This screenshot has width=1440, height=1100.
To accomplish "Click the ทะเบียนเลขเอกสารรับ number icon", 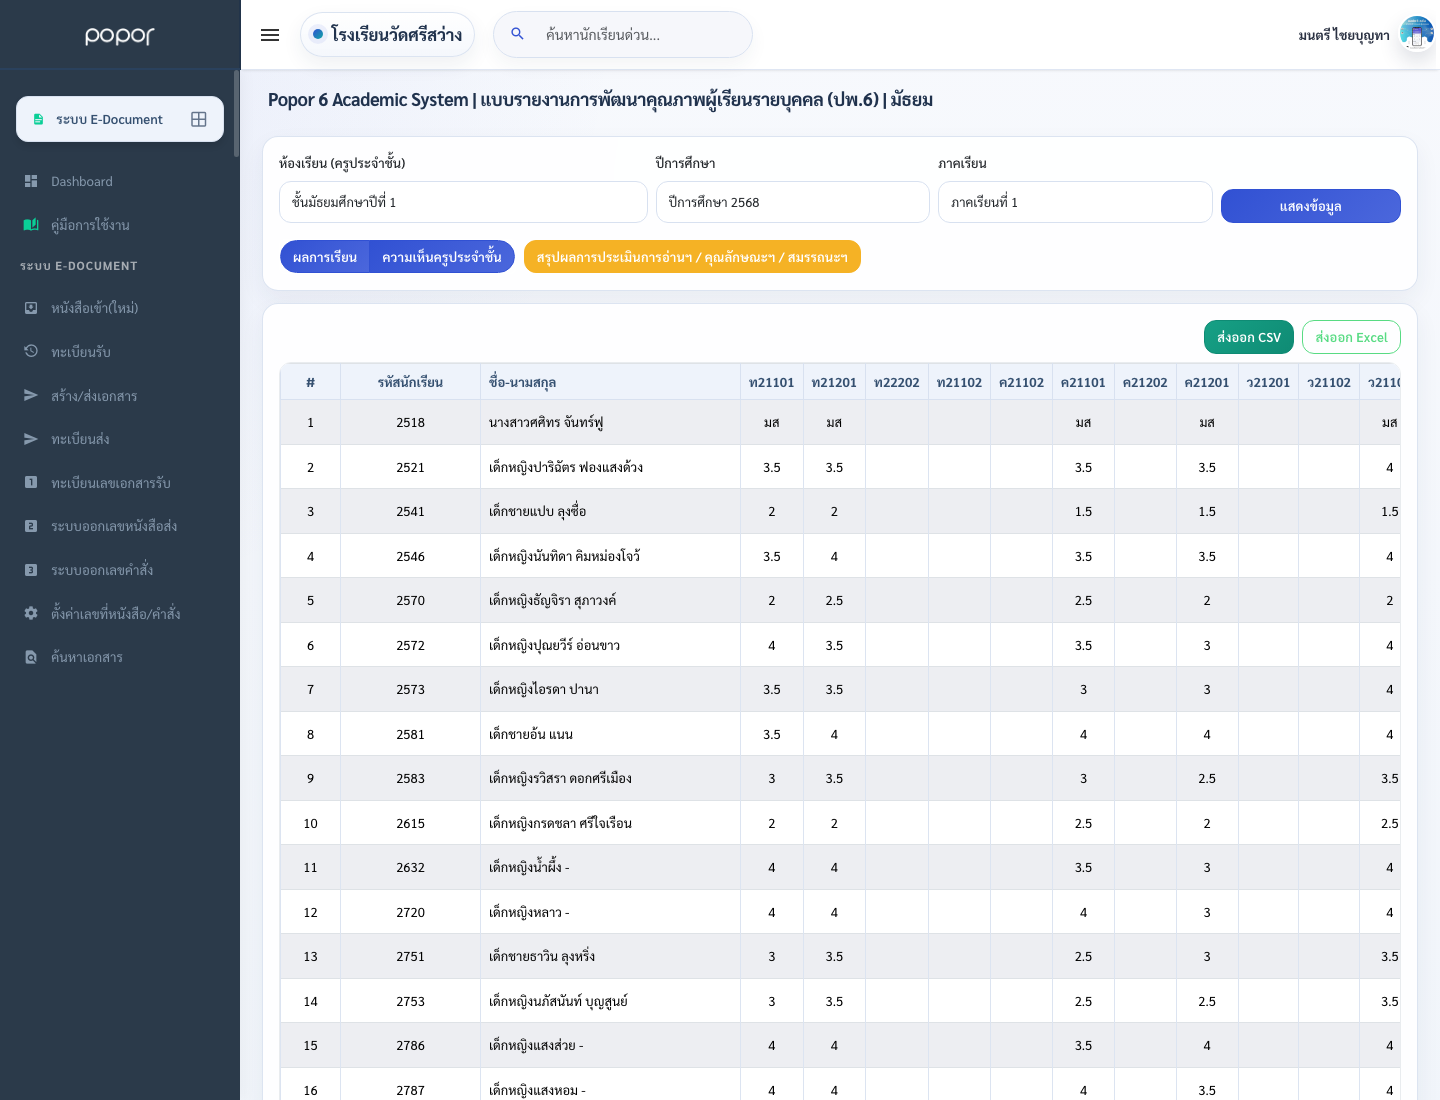I will pos(31,482).
